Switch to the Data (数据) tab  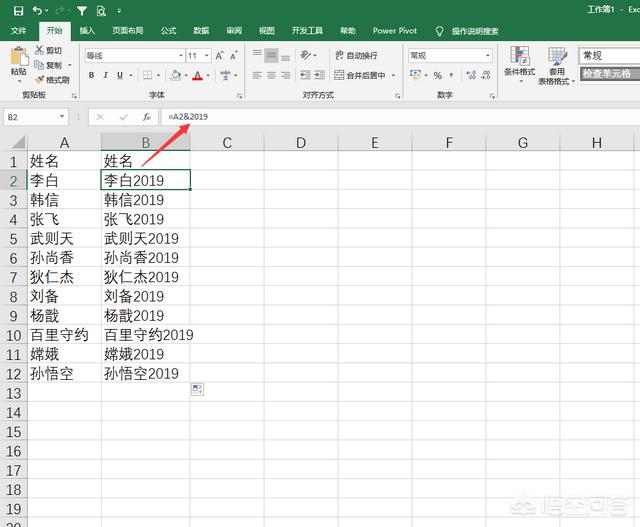[x=201, y=31]
